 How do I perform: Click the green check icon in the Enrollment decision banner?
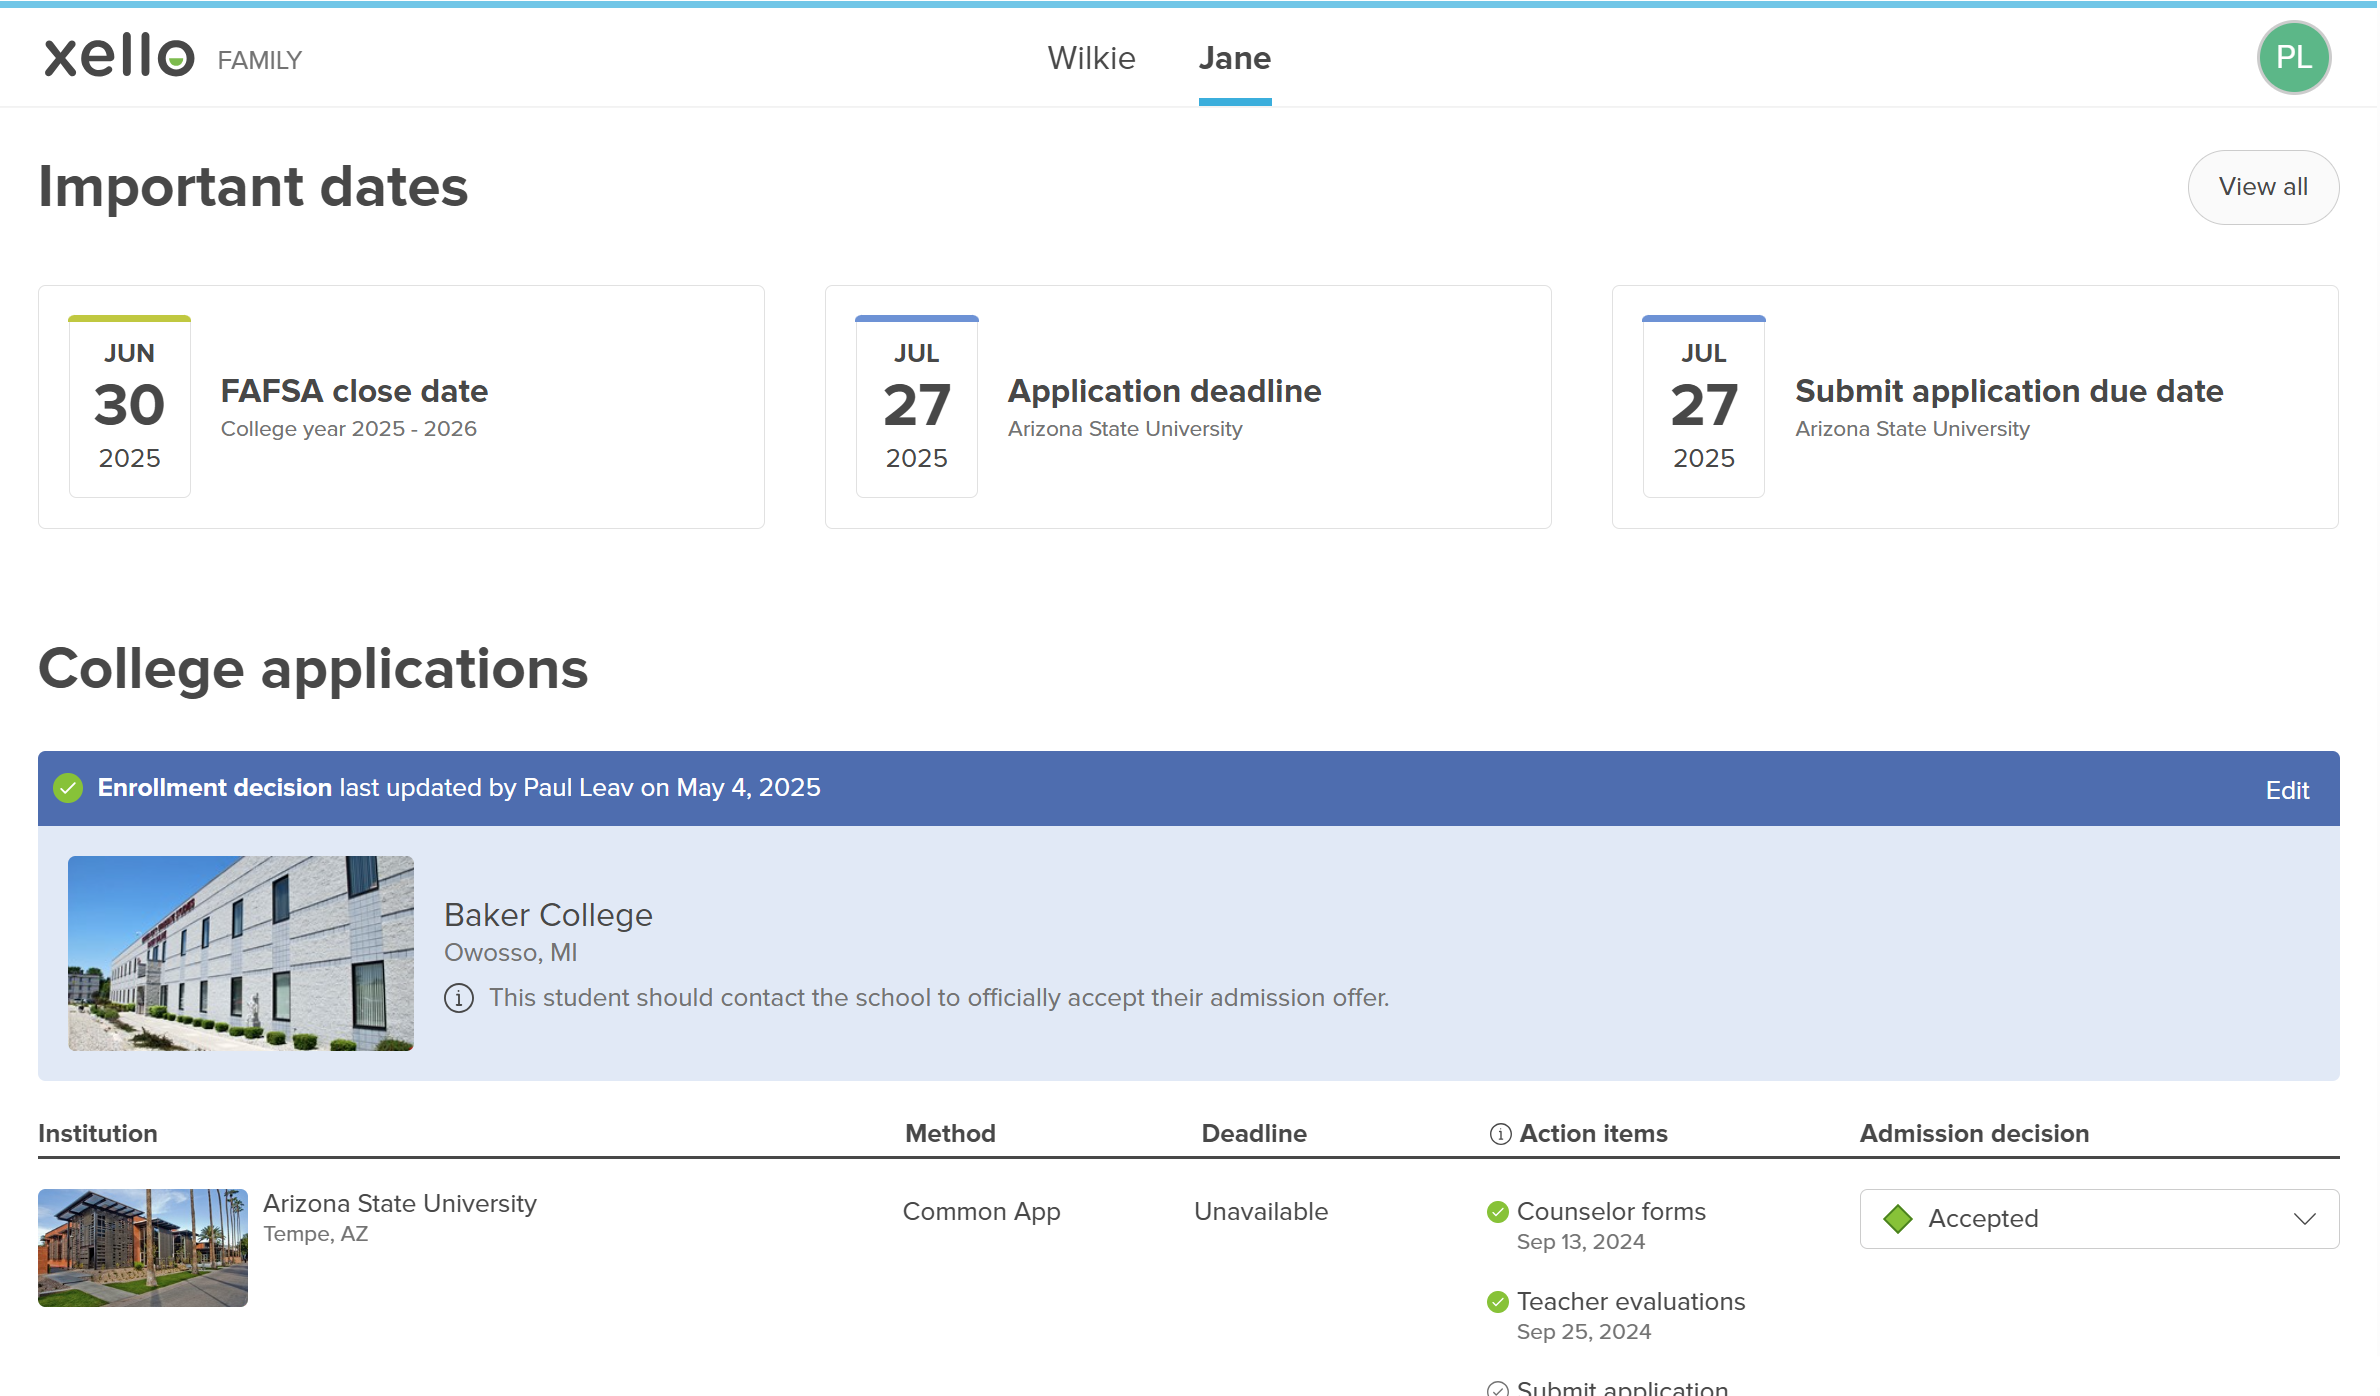pos(68,788)
